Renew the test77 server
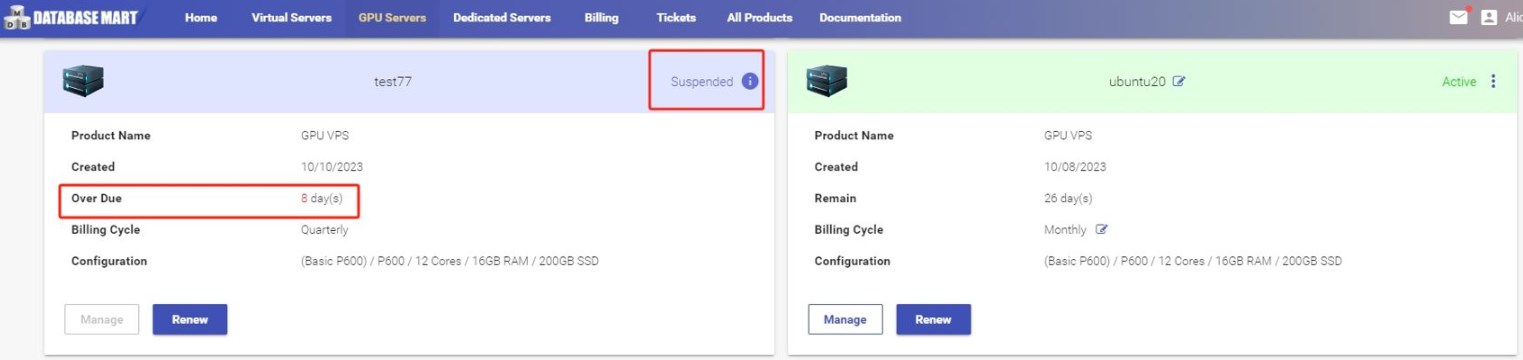The height and width of the screenshot is (360, 1523). click(190, 319)
